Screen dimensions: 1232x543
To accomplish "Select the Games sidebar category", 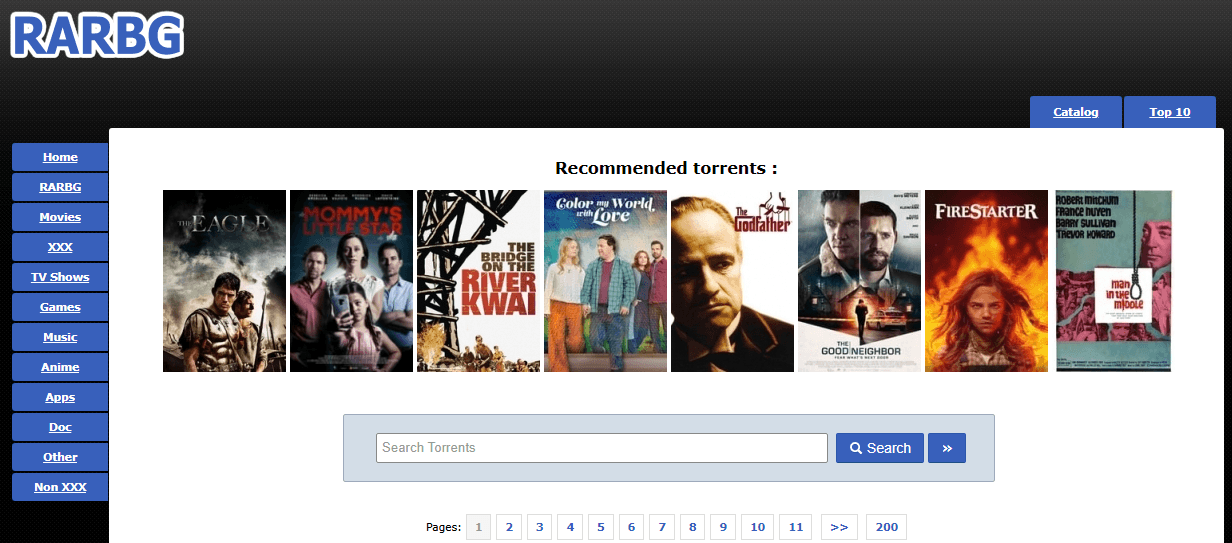I will coord(60,307).
